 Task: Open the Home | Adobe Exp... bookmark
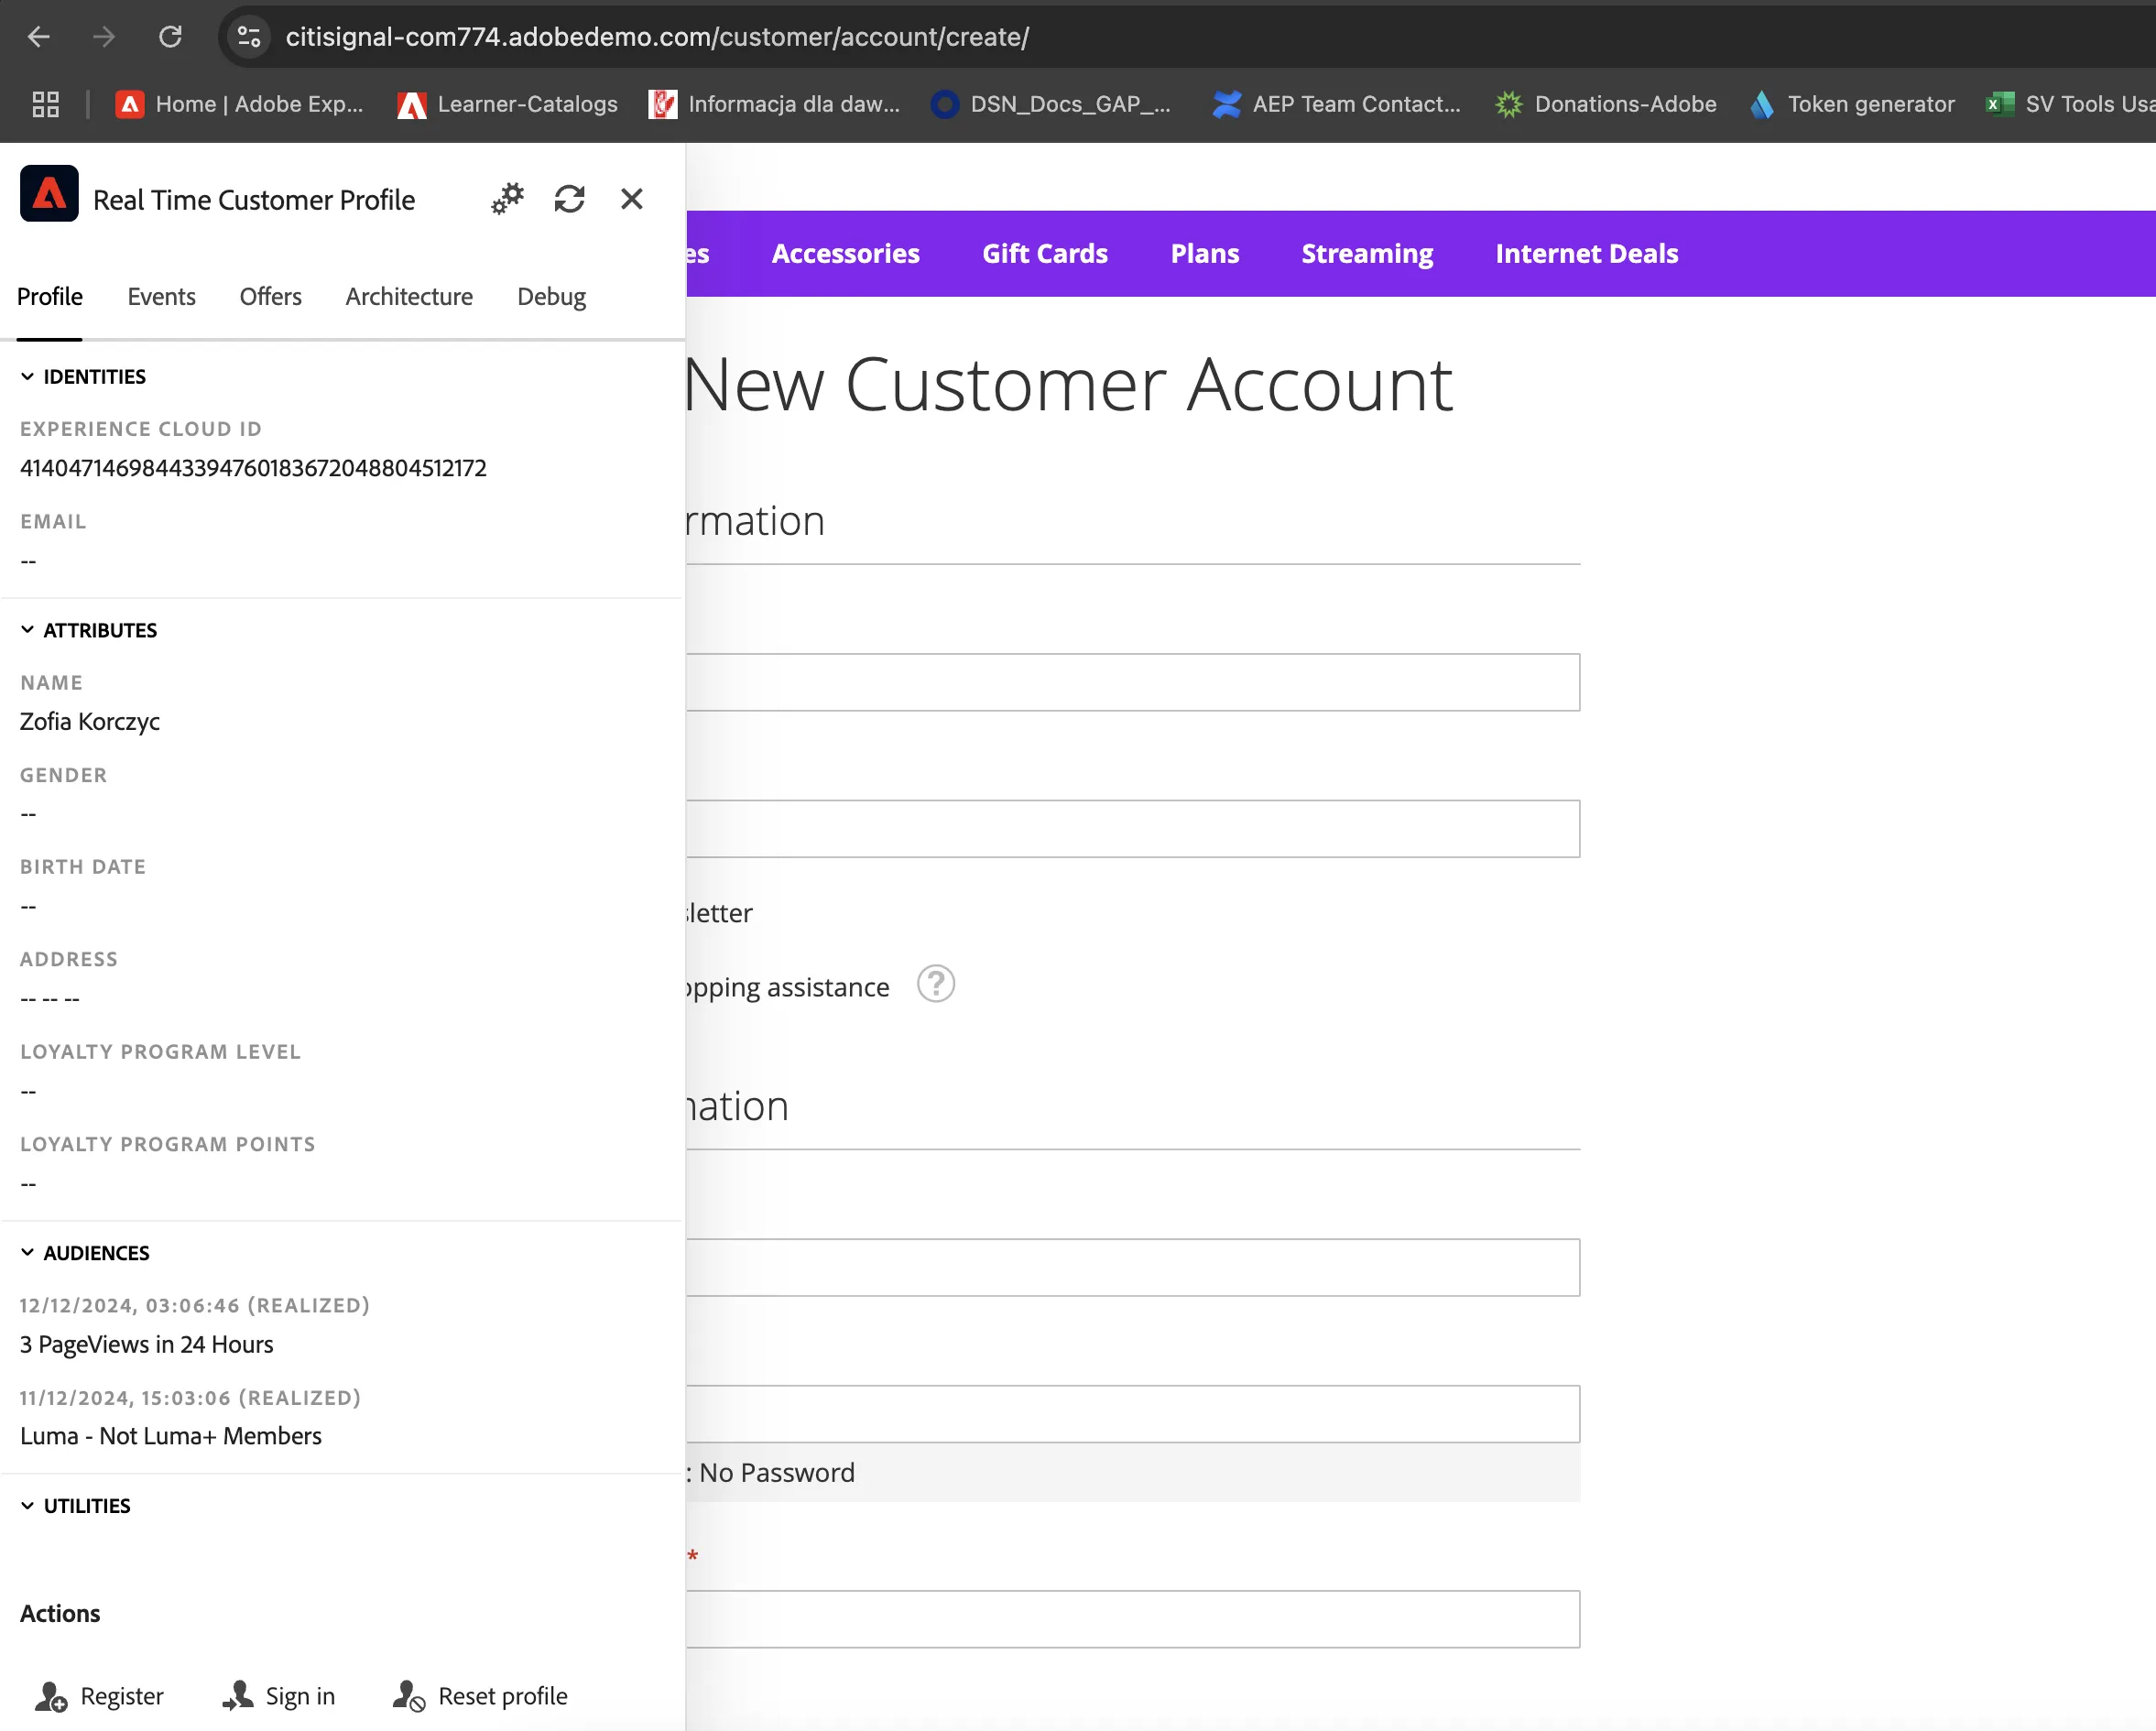[239, 104]
